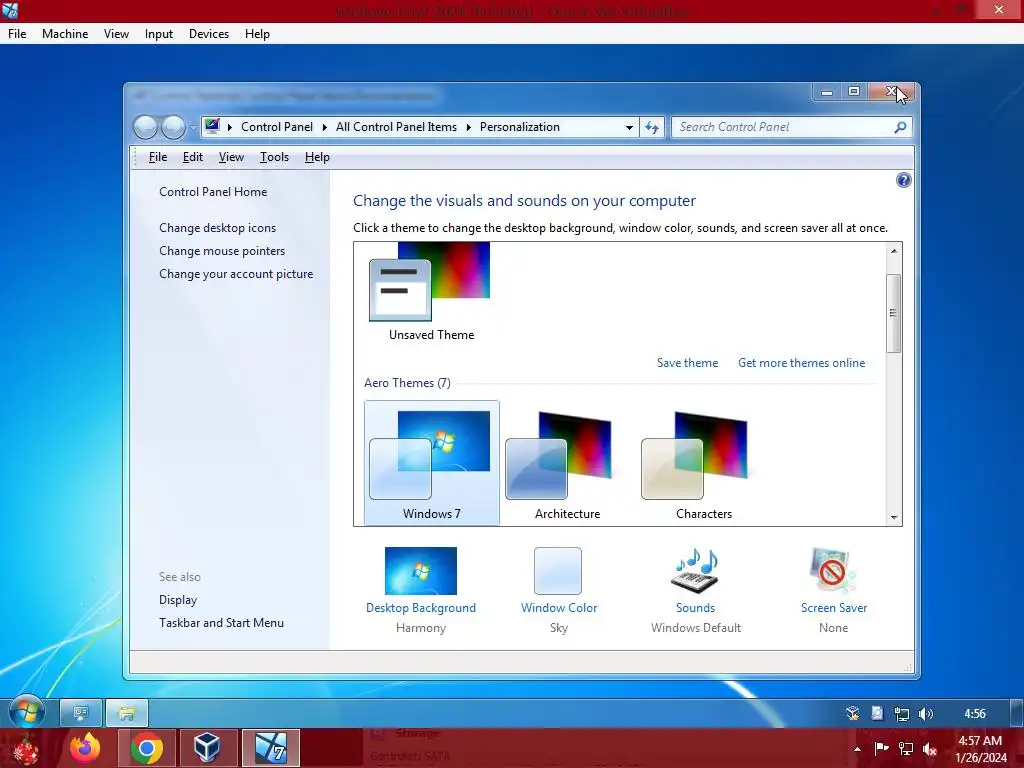Open Windows Explorer from guest taskbar

point(127,712)
